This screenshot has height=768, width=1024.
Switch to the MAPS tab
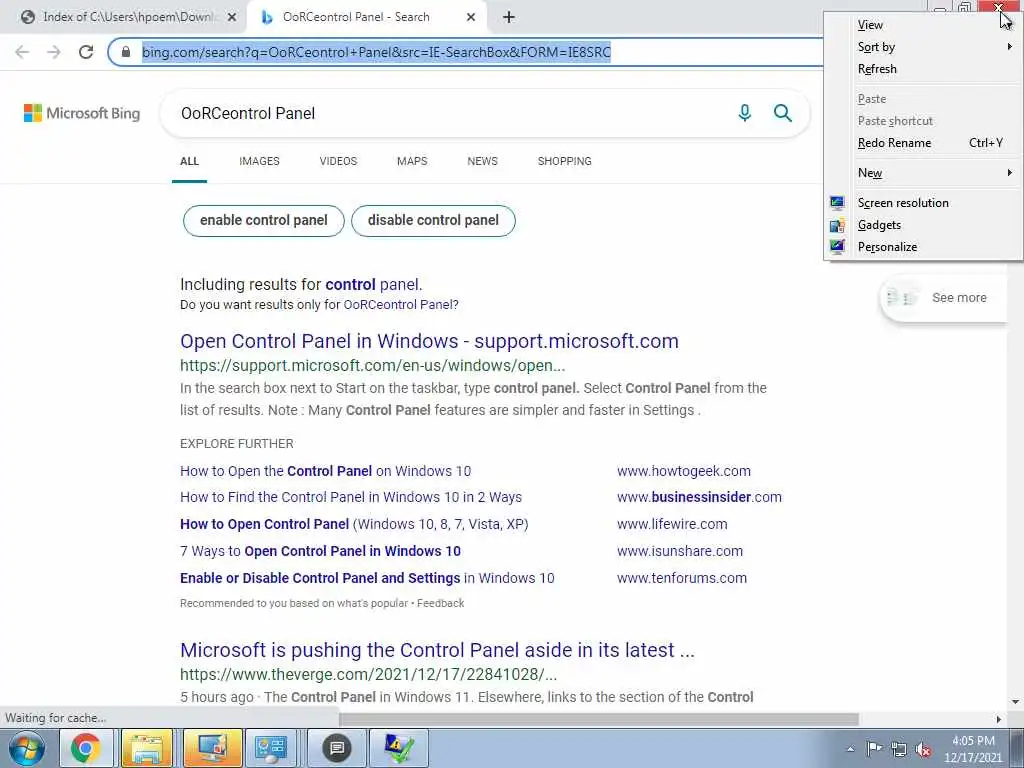pos(412,161)
